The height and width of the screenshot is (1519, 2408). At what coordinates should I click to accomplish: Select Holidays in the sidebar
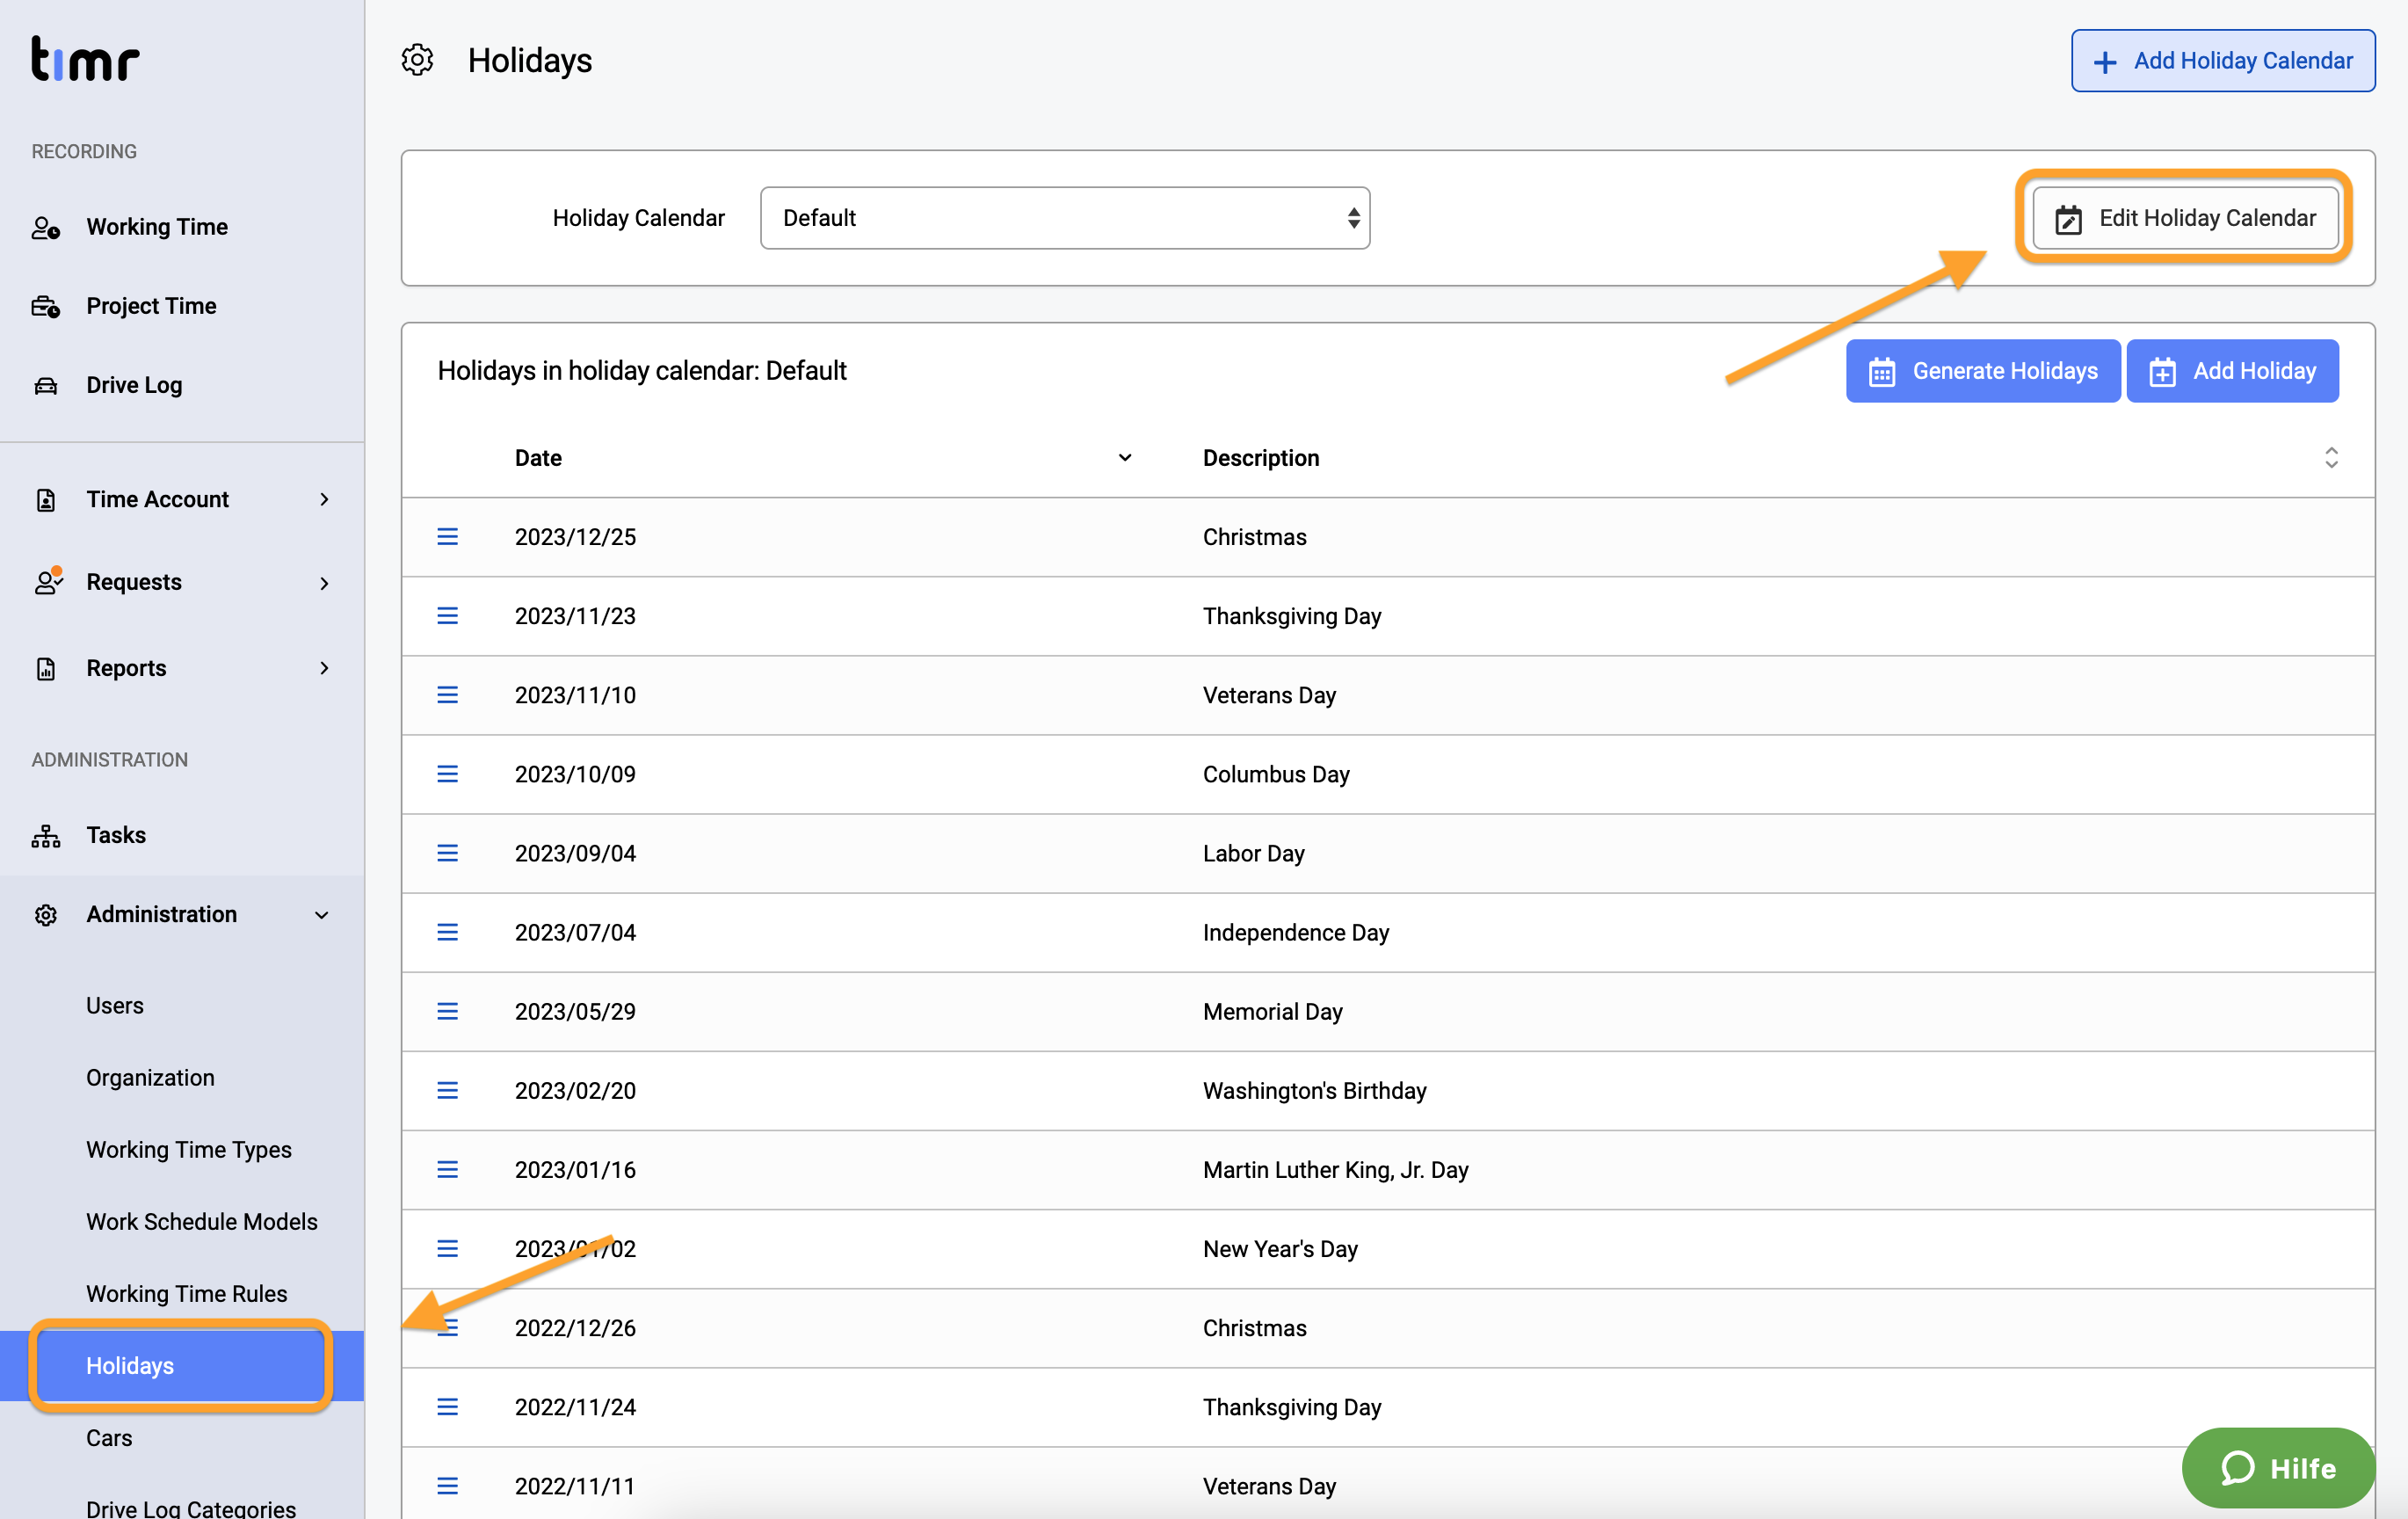(180, 1366)
